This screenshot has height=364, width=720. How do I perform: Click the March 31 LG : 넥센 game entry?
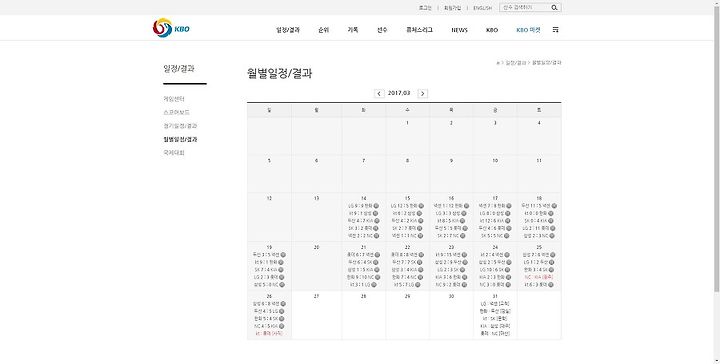(x=495, y=304)
